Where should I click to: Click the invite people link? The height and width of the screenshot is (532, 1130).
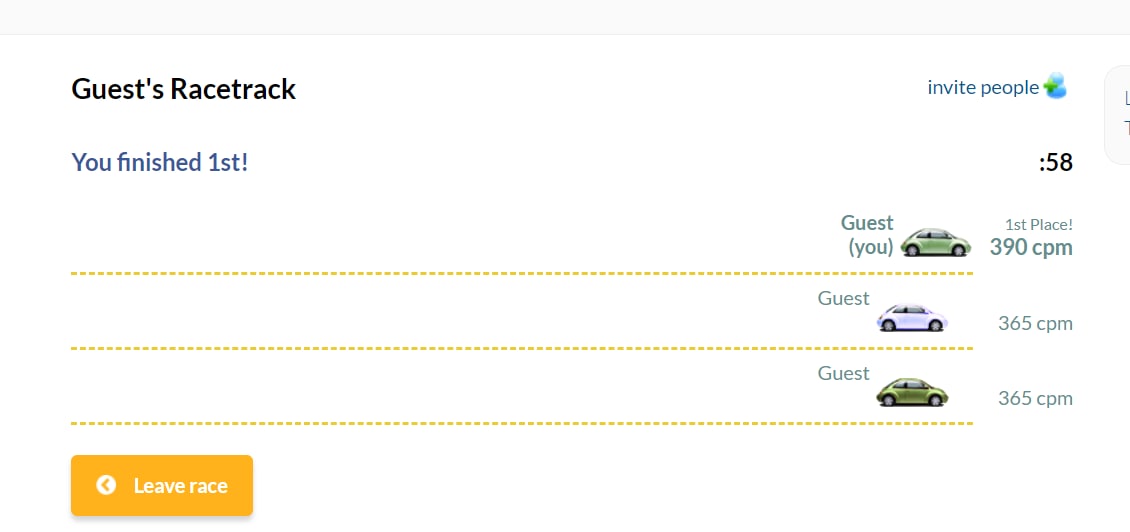point(983,87)
